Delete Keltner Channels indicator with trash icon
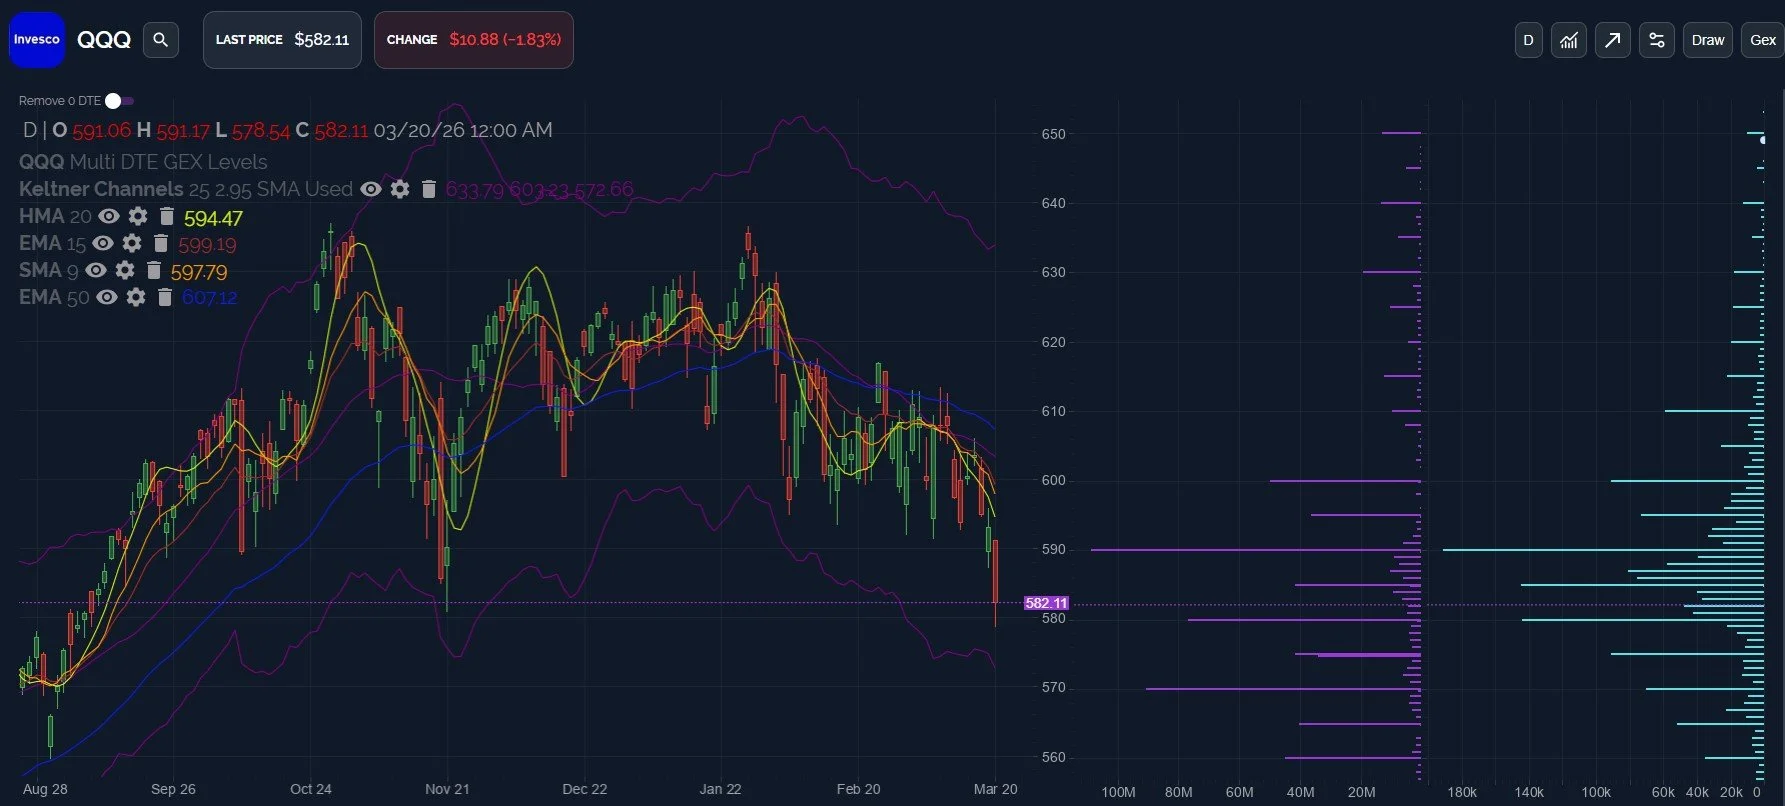 (429, 189)
